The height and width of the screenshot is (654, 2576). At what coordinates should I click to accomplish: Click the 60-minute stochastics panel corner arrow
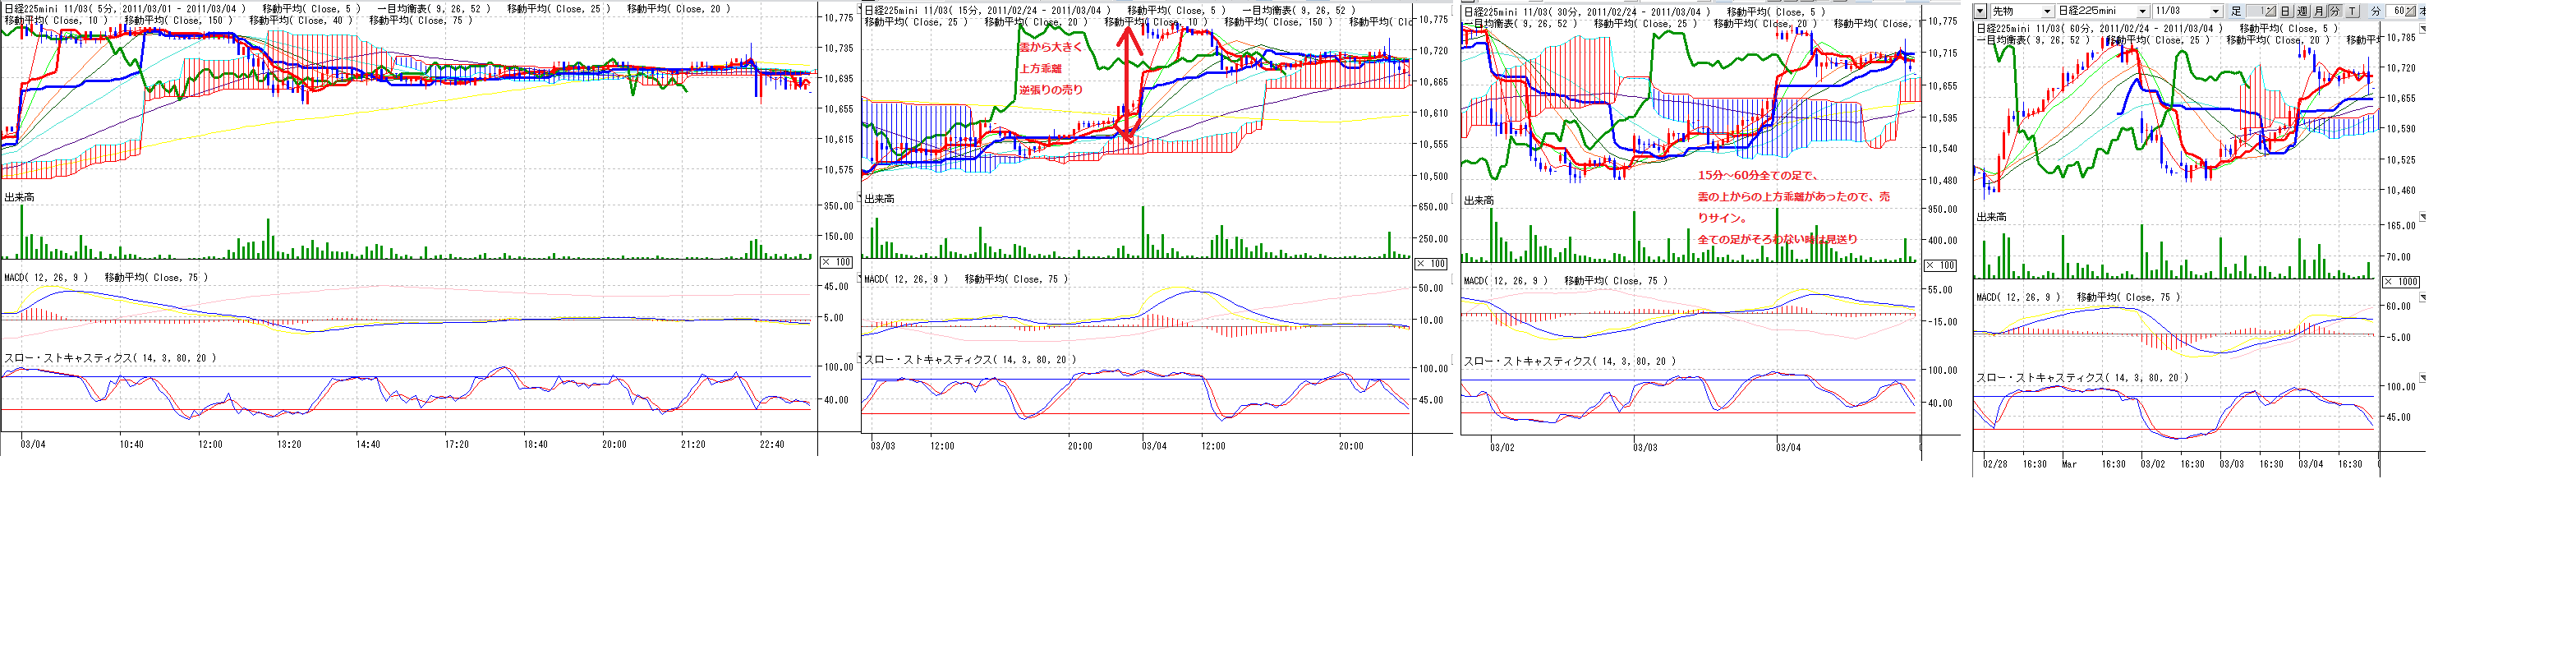(2422, 377)
